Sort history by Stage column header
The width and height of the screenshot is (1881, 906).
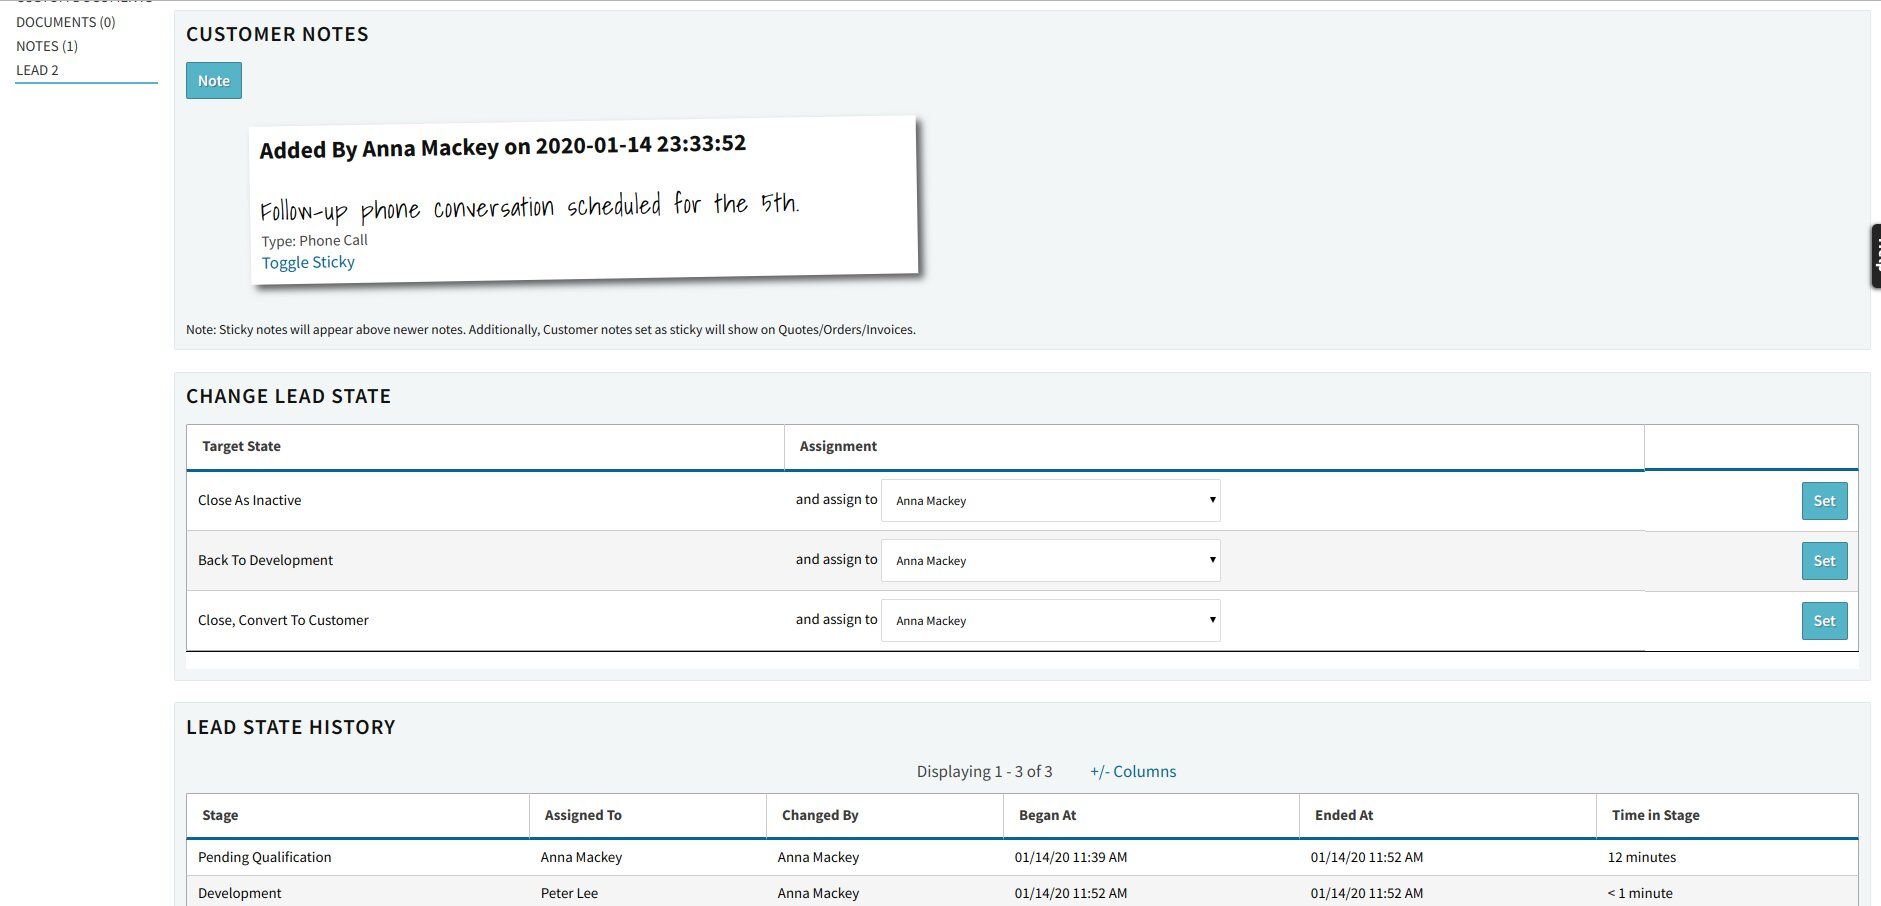coord(220,815)
